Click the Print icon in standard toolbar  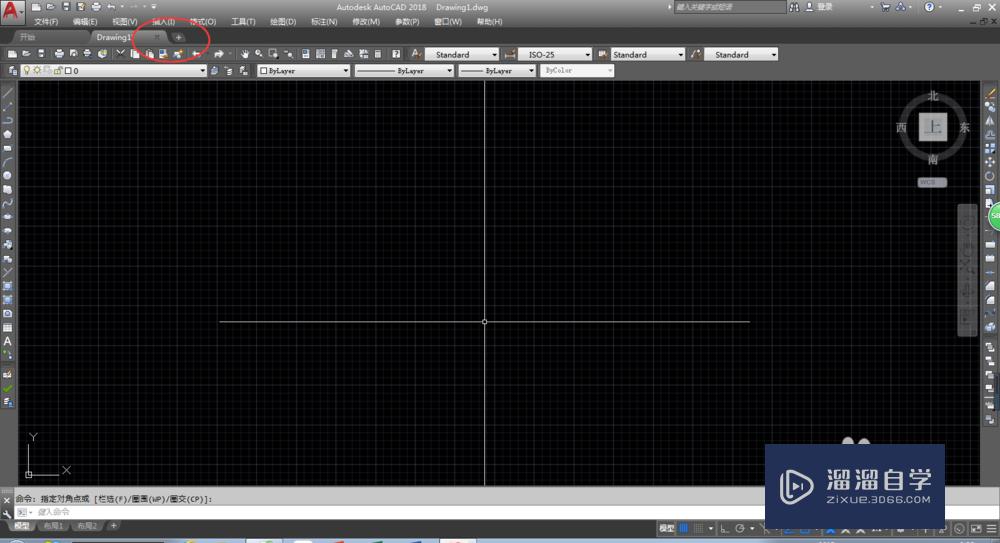(x=59, y=54)
